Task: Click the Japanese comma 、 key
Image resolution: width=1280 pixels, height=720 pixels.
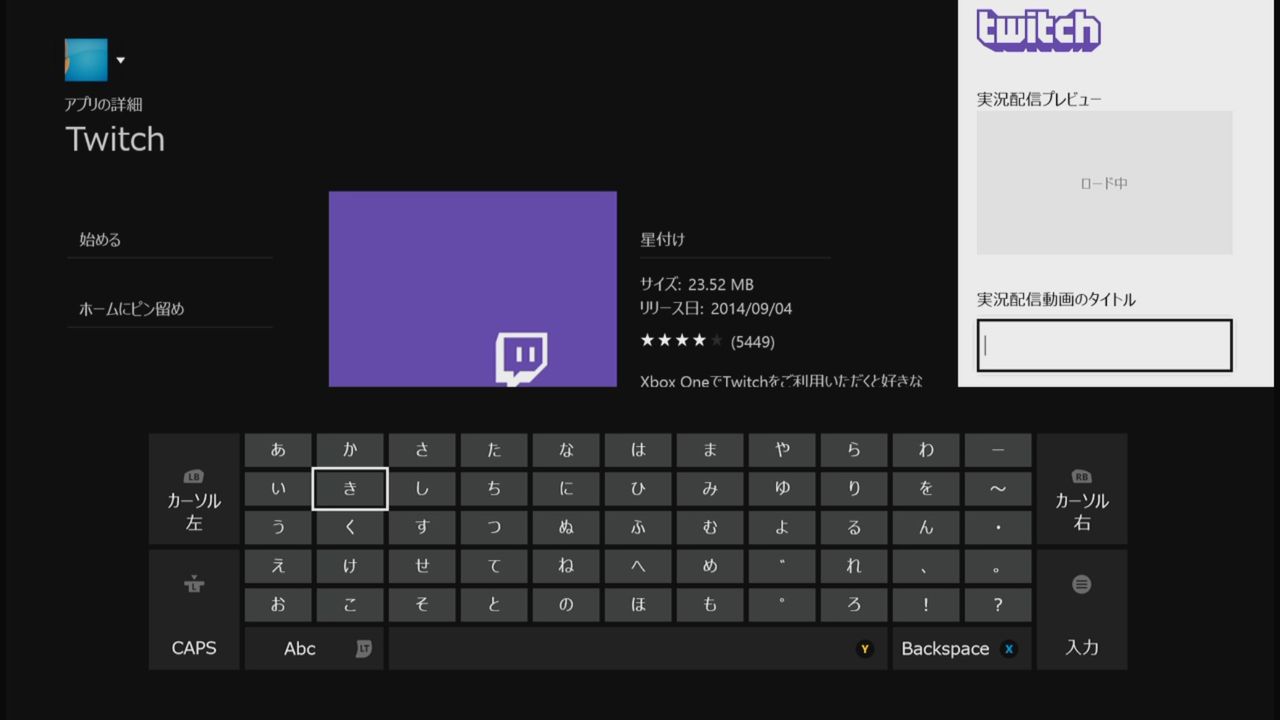Action: pos(926,566)
